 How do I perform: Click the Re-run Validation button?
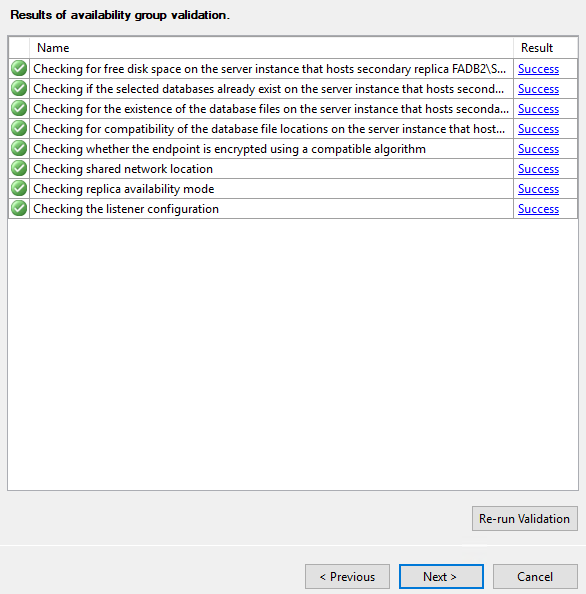click(x=525, y=519)
